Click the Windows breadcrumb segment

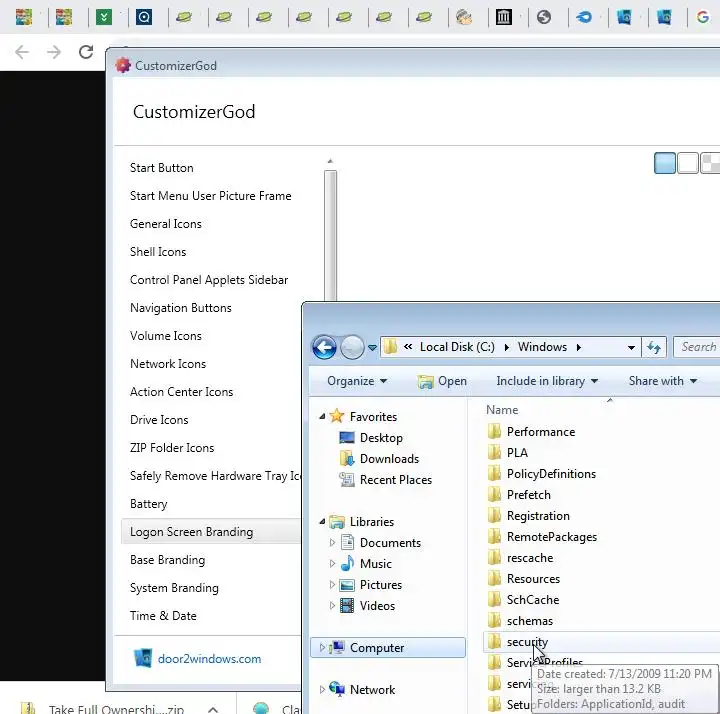coord(542,347)
